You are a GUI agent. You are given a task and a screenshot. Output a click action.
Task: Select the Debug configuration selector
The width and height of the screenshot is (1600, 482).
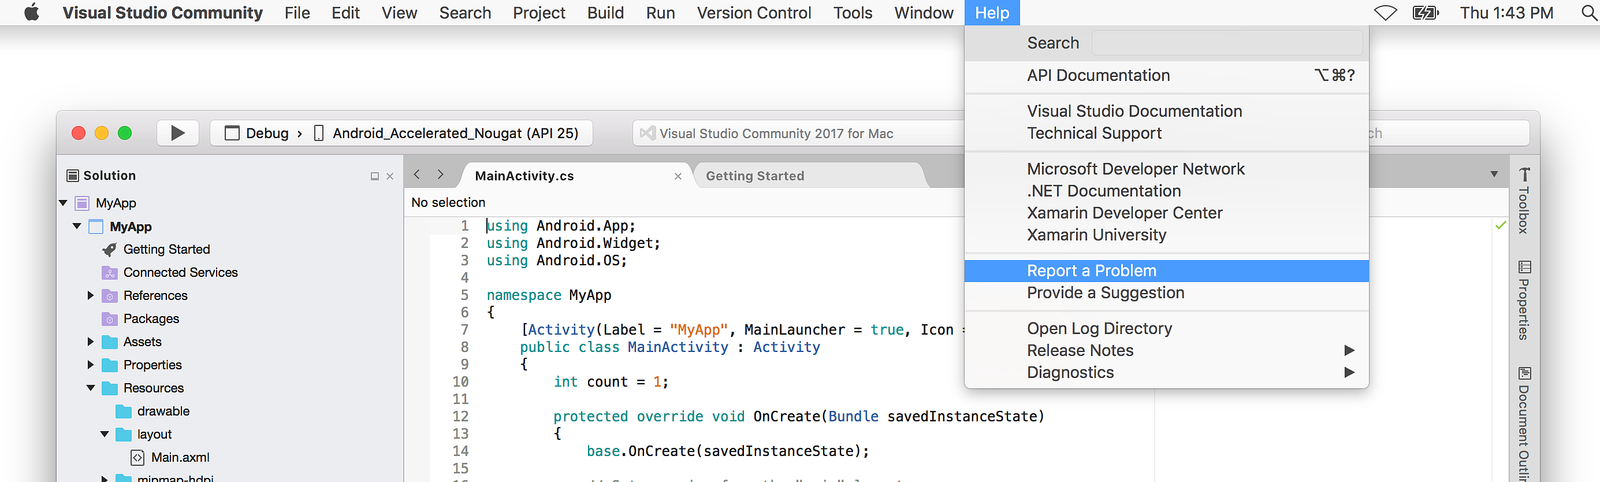pyautogui.click(x=258, y=133)
